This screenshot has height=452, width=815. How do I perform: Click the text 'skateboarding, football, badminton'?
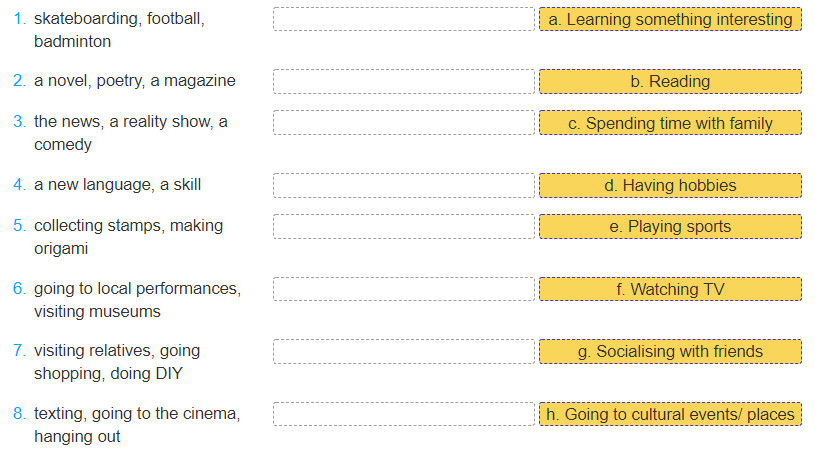pyautogui.click(x=120, y=30)
